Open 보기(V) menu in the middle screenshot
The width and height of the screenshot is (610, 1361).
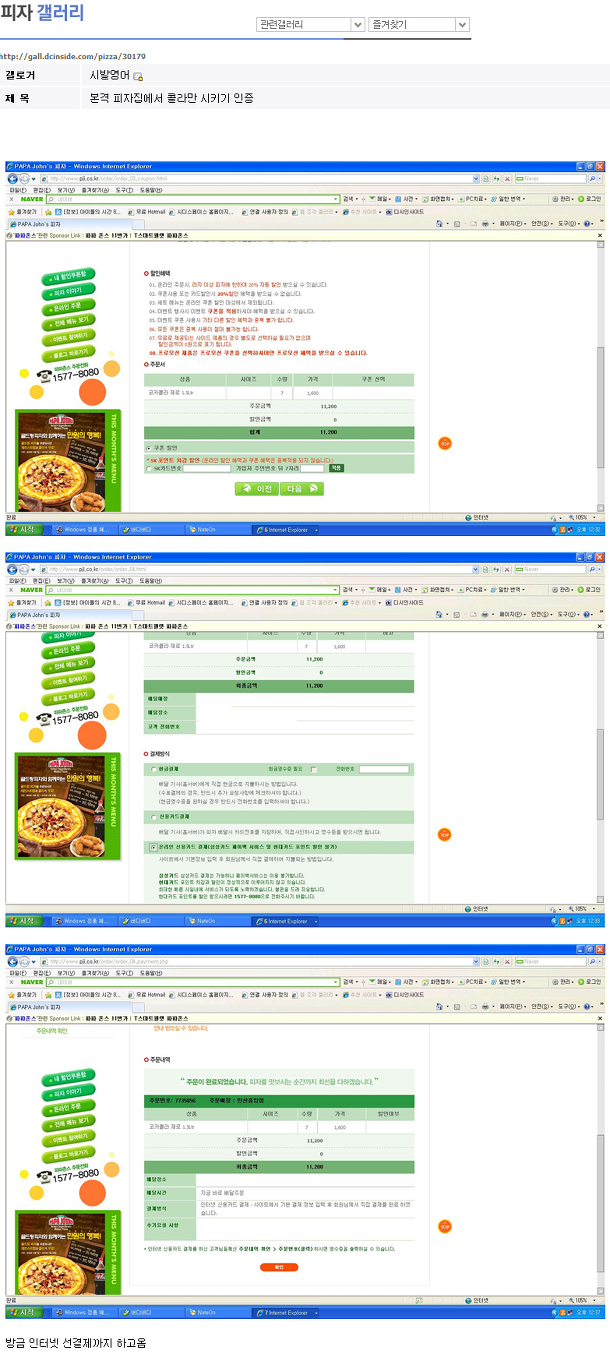click(x=66, y=580)
